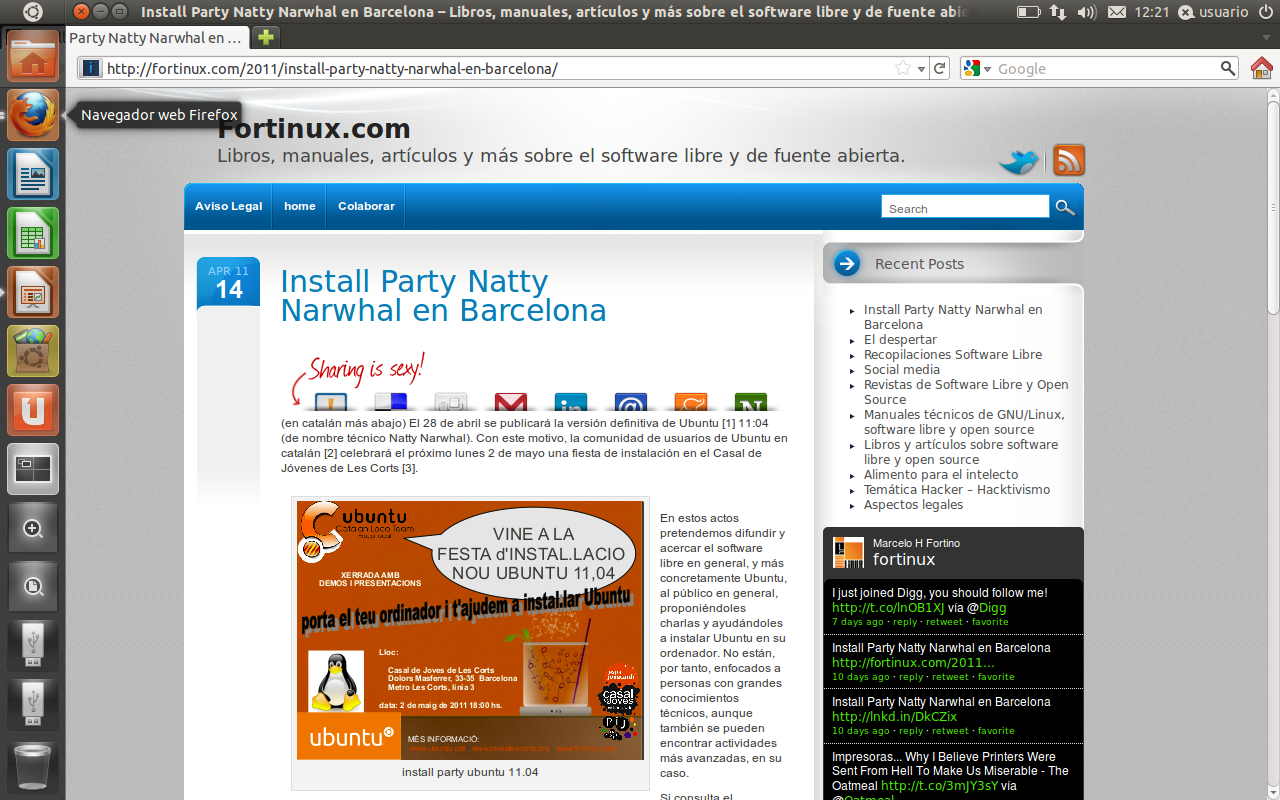Image resolution: width=1280 pixels, height=800 pixels.
Task: Click the Recent Posts blue arrow icon
Action: (x=847, y=263)
